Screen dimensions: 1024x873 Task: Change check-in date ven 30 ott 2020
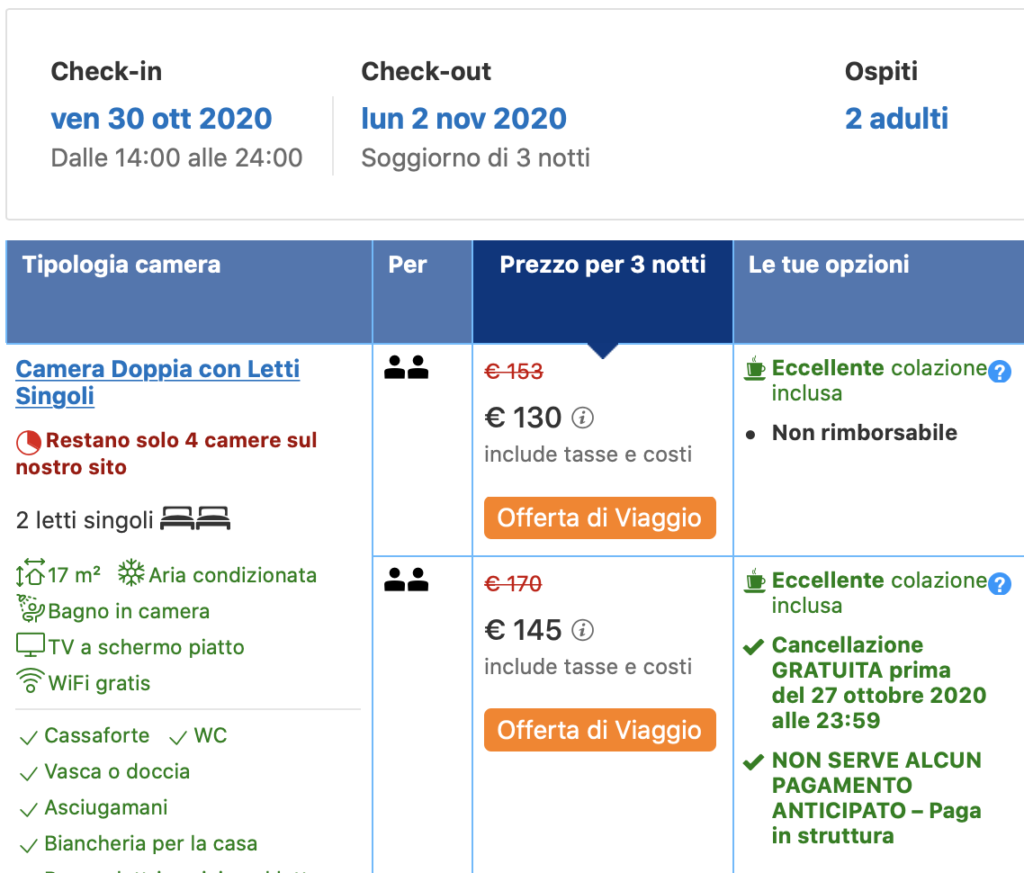[161, 119]
